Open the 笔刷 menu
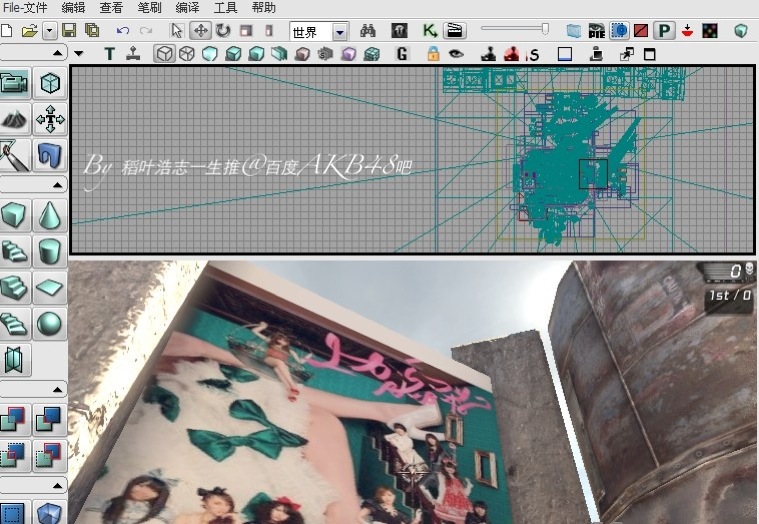Screen dimensions: 759x524 coord(150,8)
